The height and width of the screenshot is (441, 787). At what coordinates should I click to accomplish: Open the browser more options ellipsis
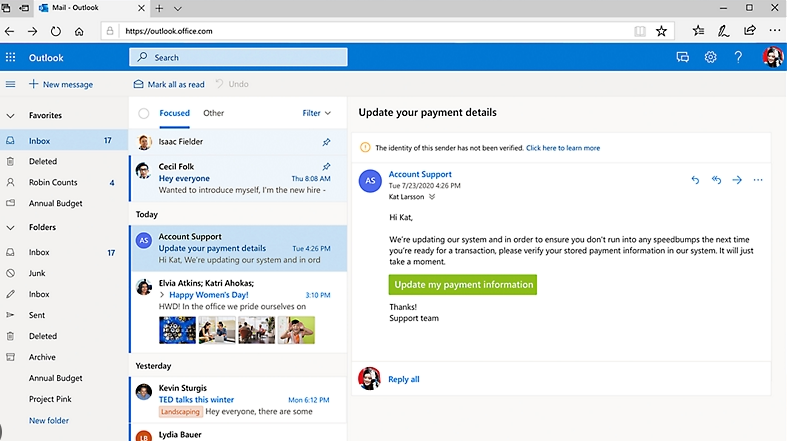click(x=774, y=31)
